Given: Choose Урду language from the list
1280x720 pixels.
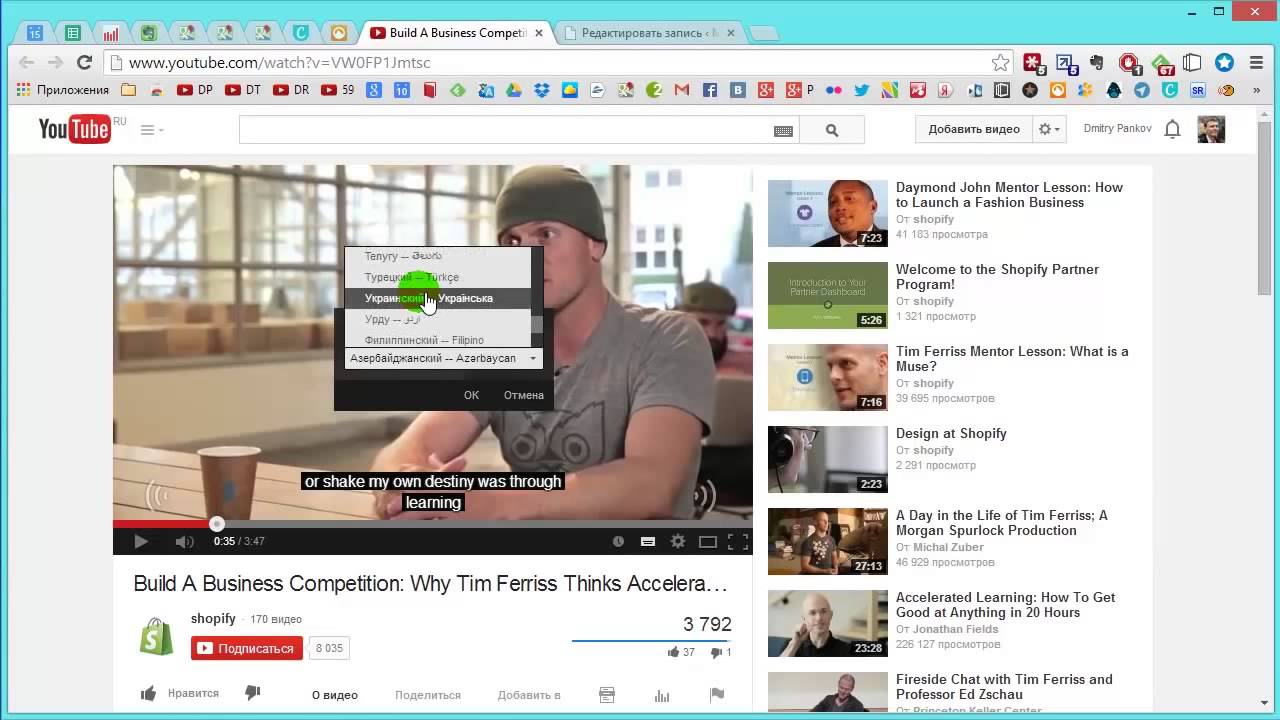Looking at the screenshot, I should pos(438,319).
